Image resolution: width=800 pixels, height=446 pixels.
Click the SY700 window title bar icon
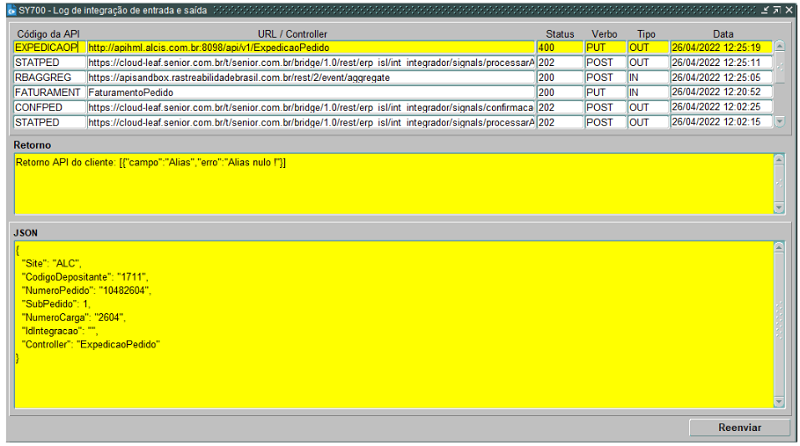(11, 10)
